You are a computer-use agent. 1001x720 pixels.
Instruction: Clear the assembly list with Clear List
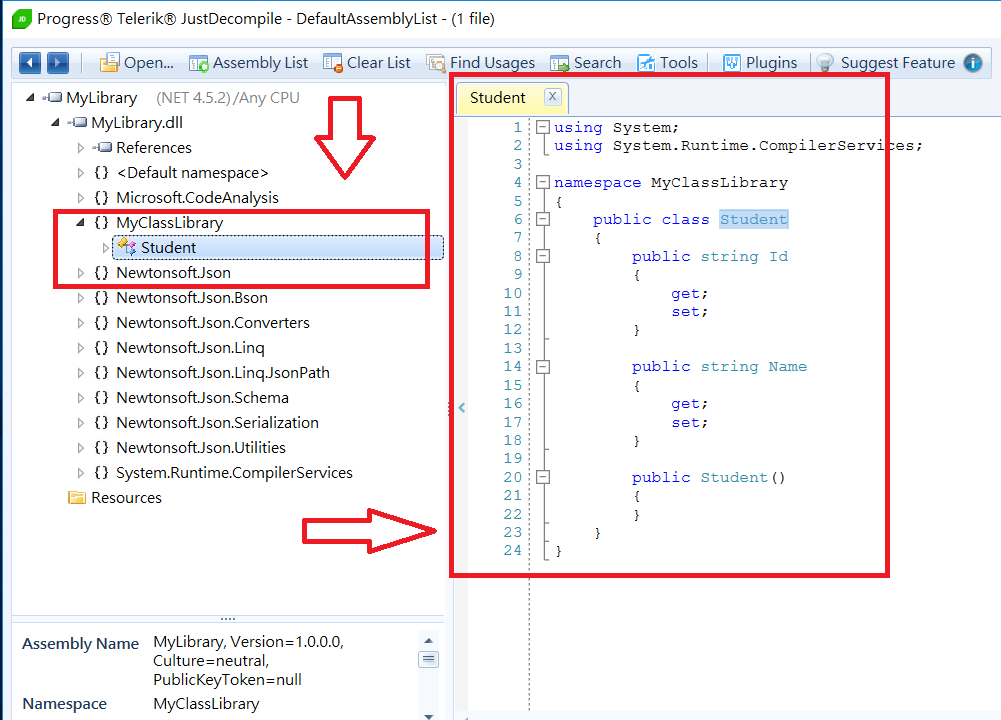(366, 63)
